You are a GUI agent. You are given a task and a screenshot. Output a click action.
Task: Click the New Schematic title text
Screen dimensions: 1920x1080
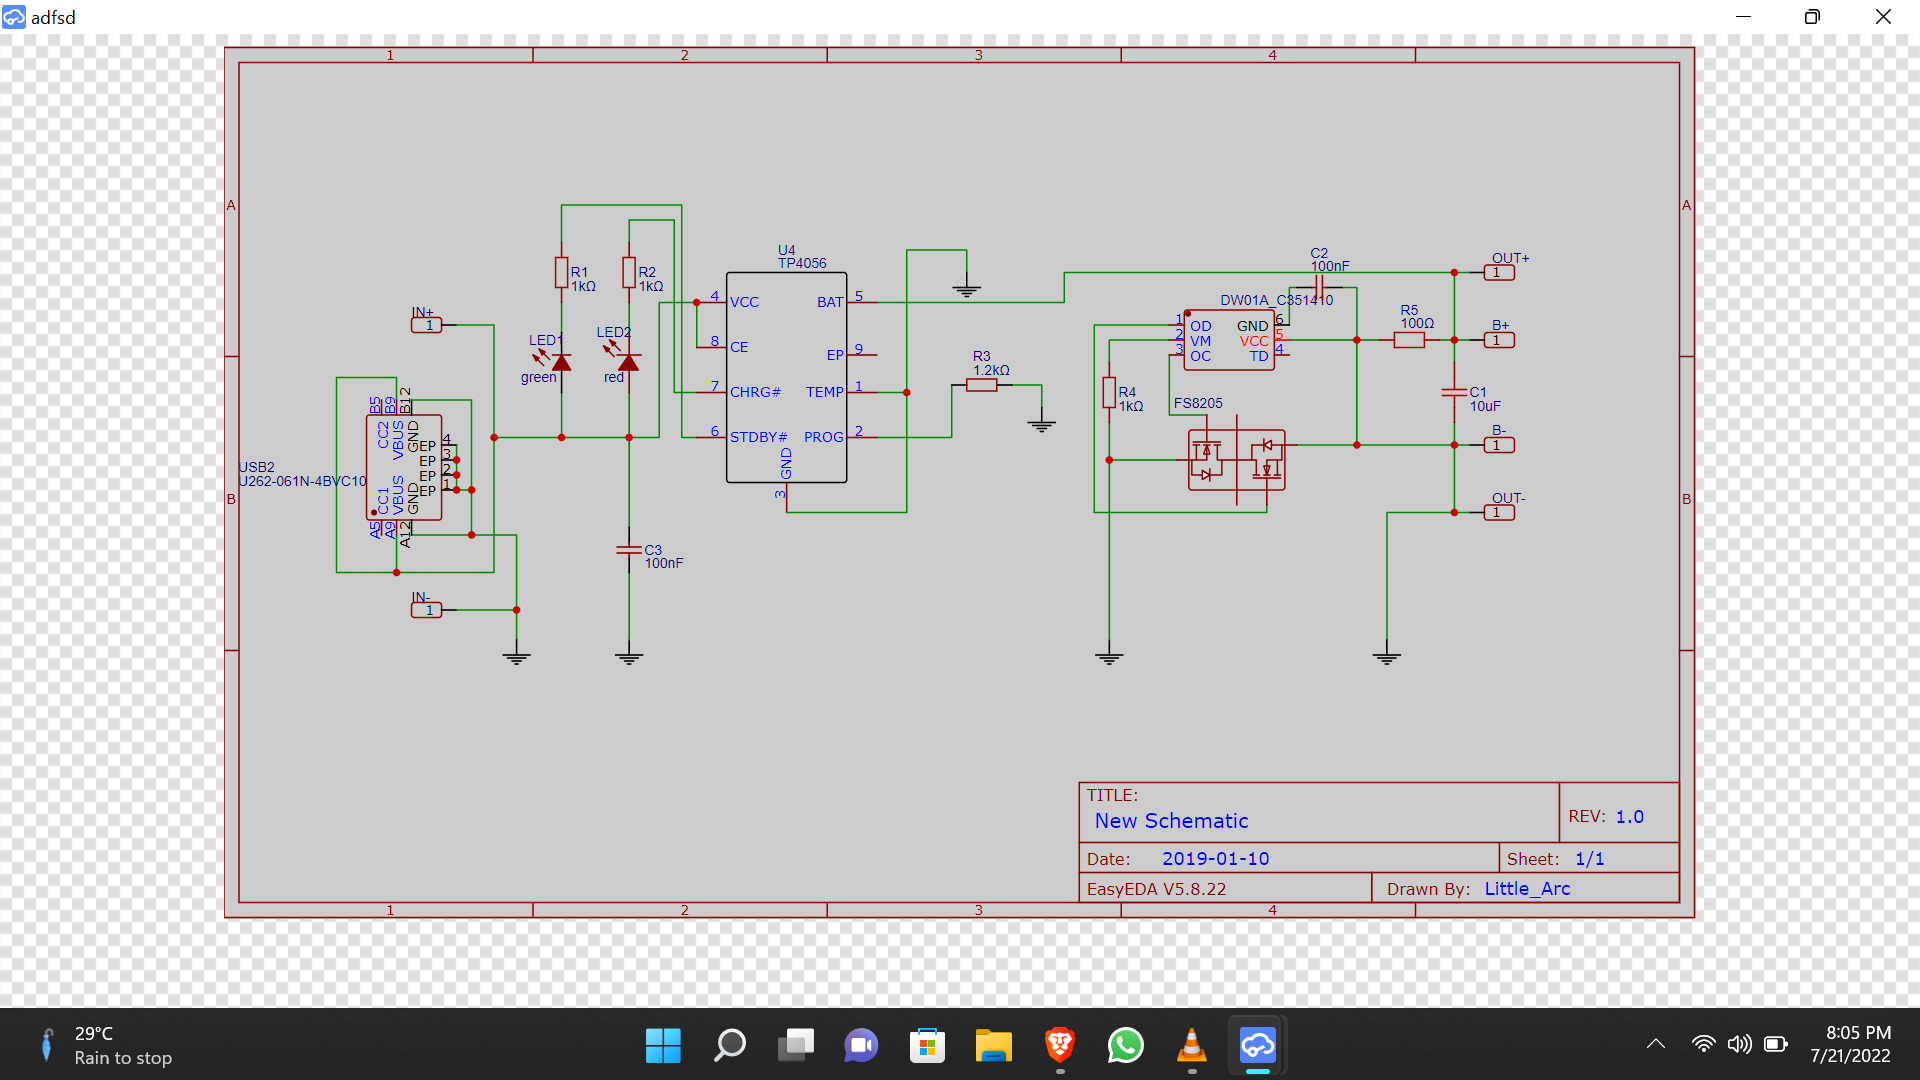[x=1170, y=820]
